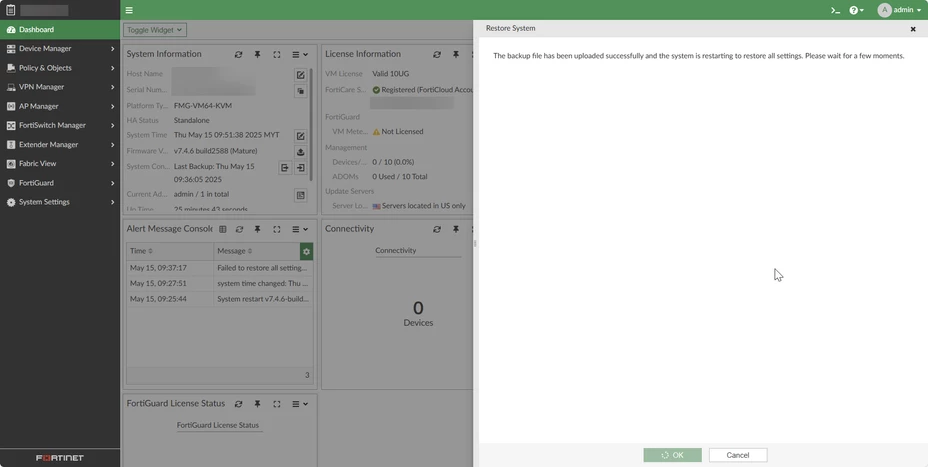
Task: Click the OK button in Restore System
Action: [x=672, y=455]
